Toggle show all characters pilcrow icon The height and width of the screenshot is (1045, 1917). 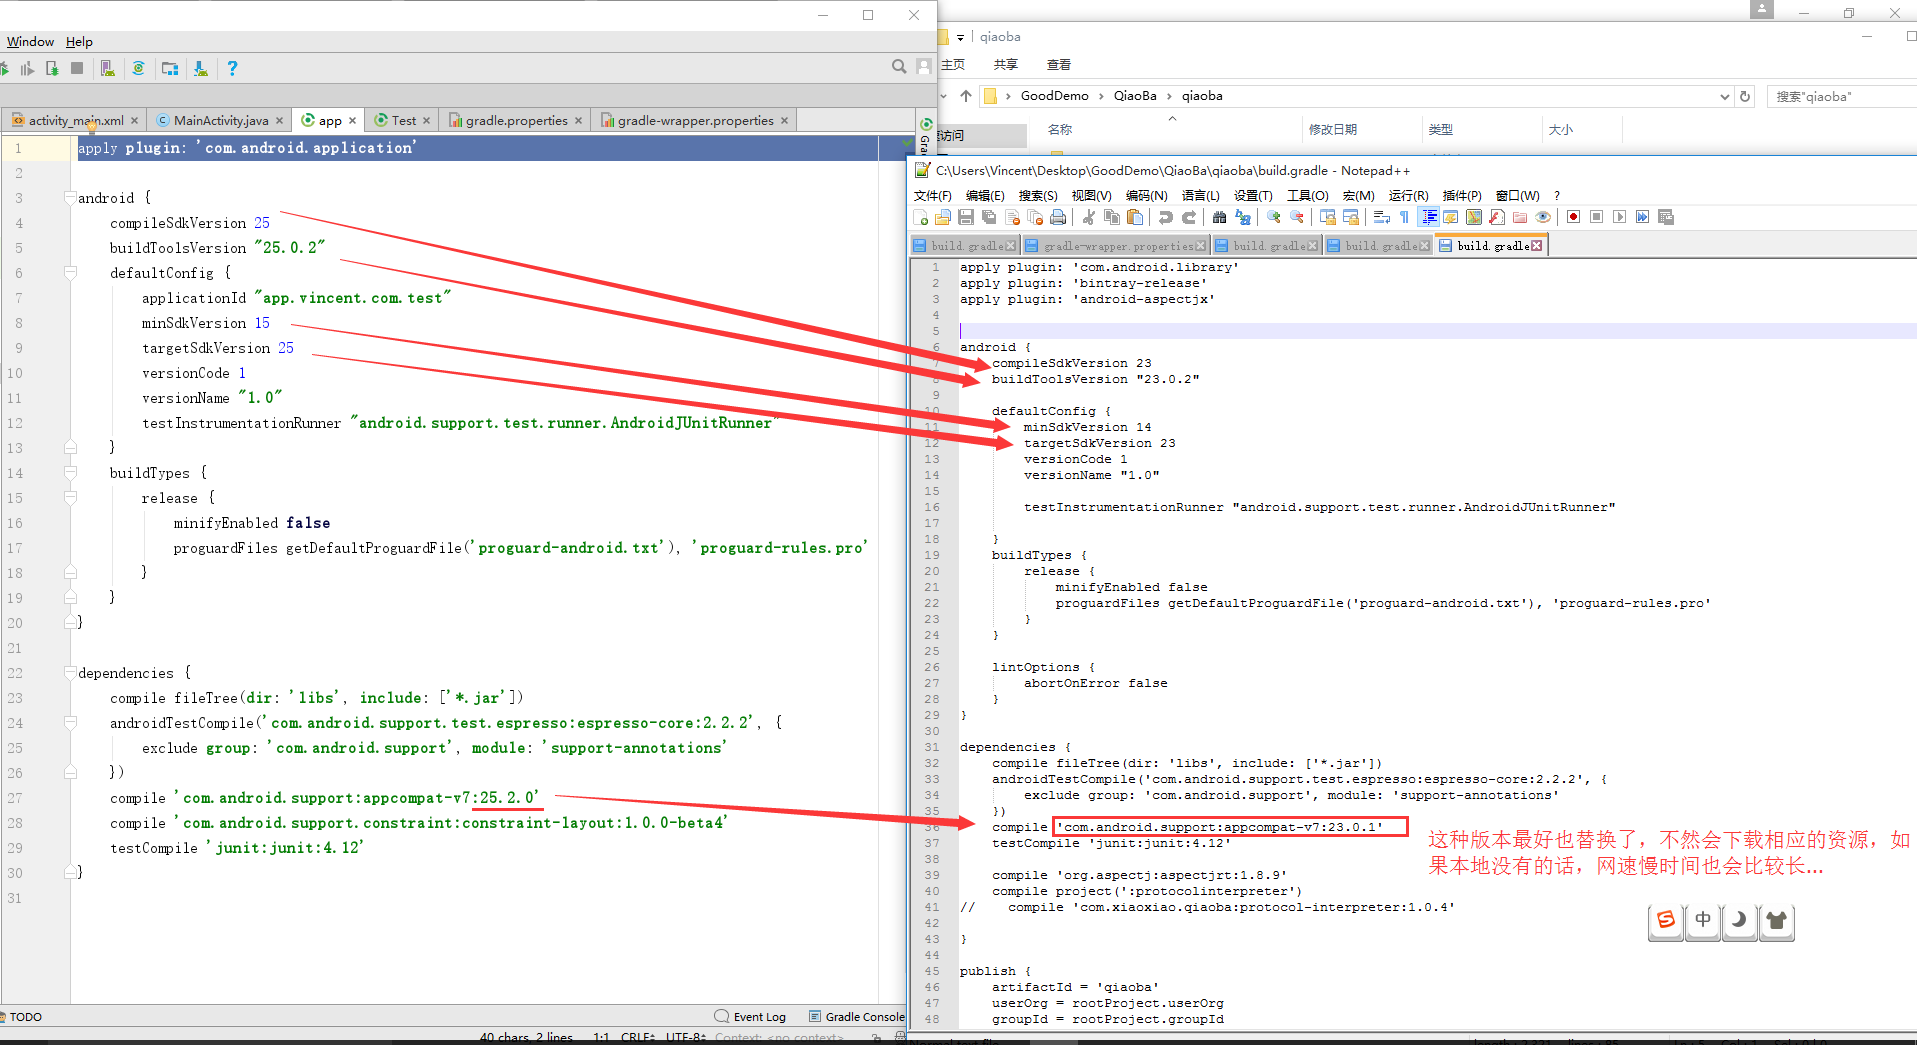[x=1404, y=217]
